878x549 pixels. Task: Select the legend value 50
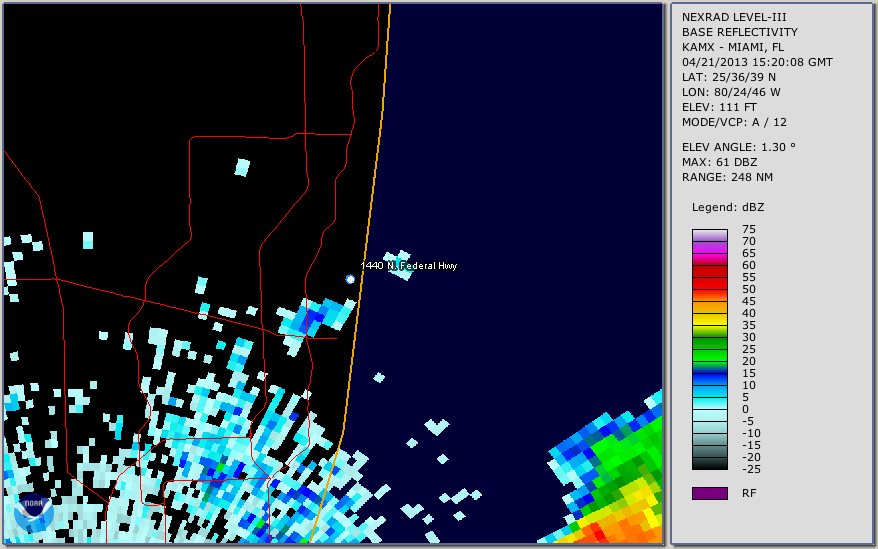pos(749,289)
